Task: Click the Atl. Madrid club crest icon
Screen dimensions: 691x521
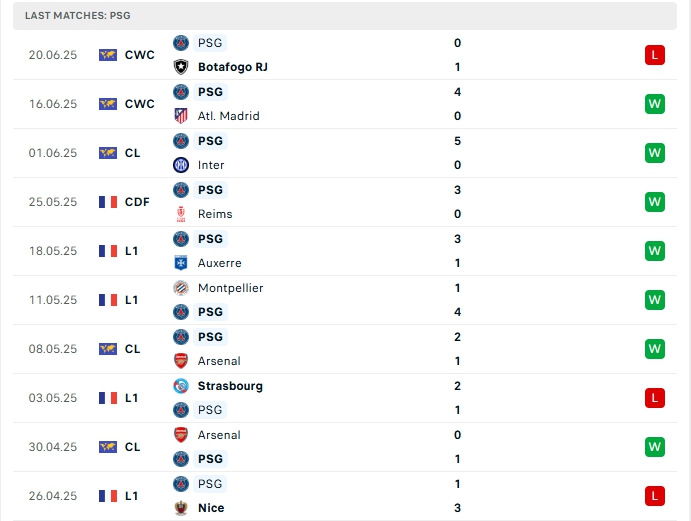Action: point(181,116)
